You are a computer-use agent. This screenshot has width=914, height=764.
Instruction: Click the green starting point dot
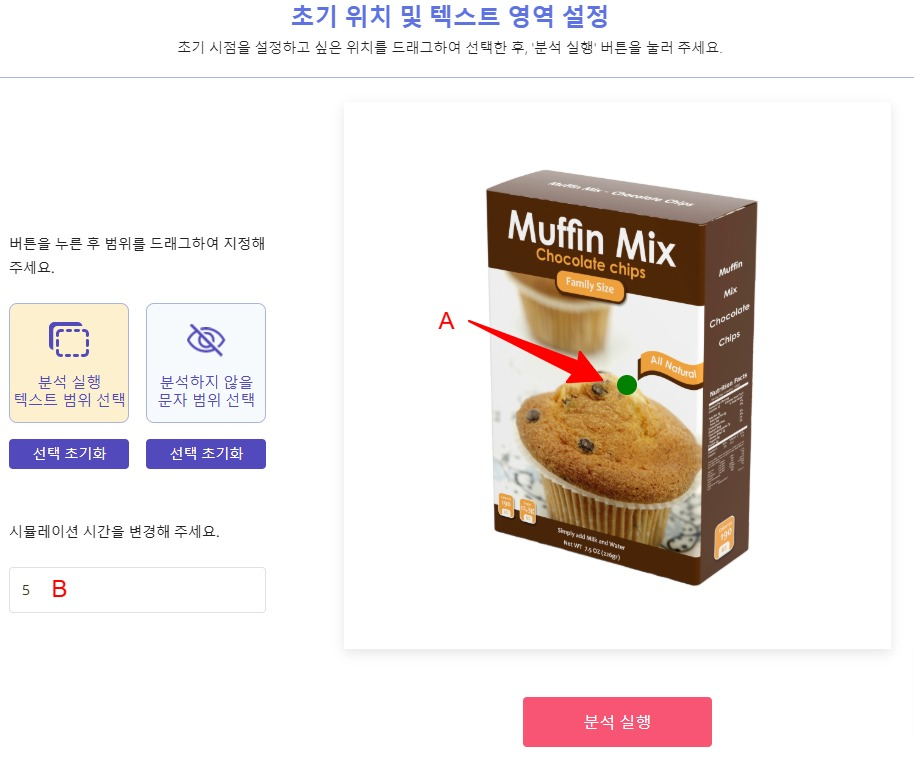click(x=627, y=385)
